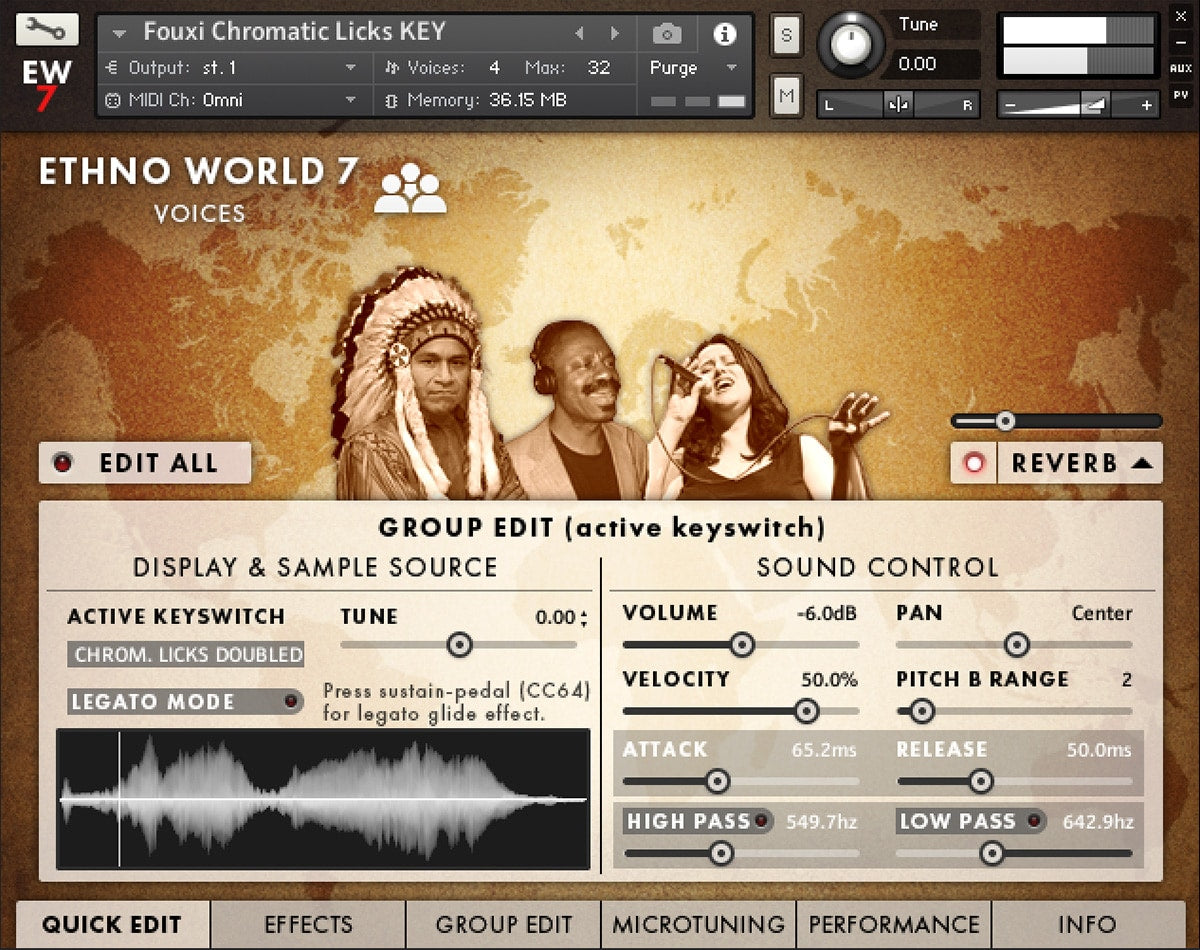1200x950 pixels.
Task: Click the PITCH B RANGE slider handle
Action: coord(921,711)
